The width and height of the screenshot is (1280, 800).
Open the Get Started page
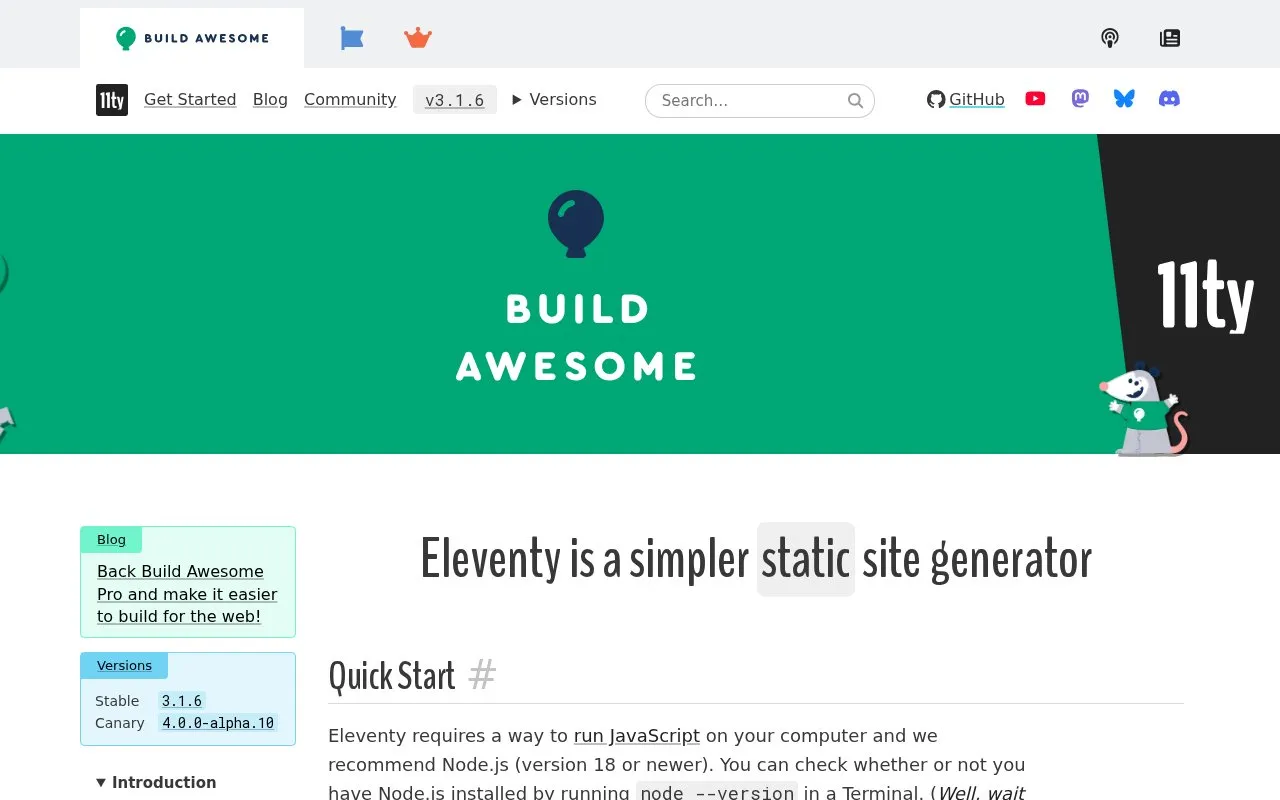coord(190,99)
